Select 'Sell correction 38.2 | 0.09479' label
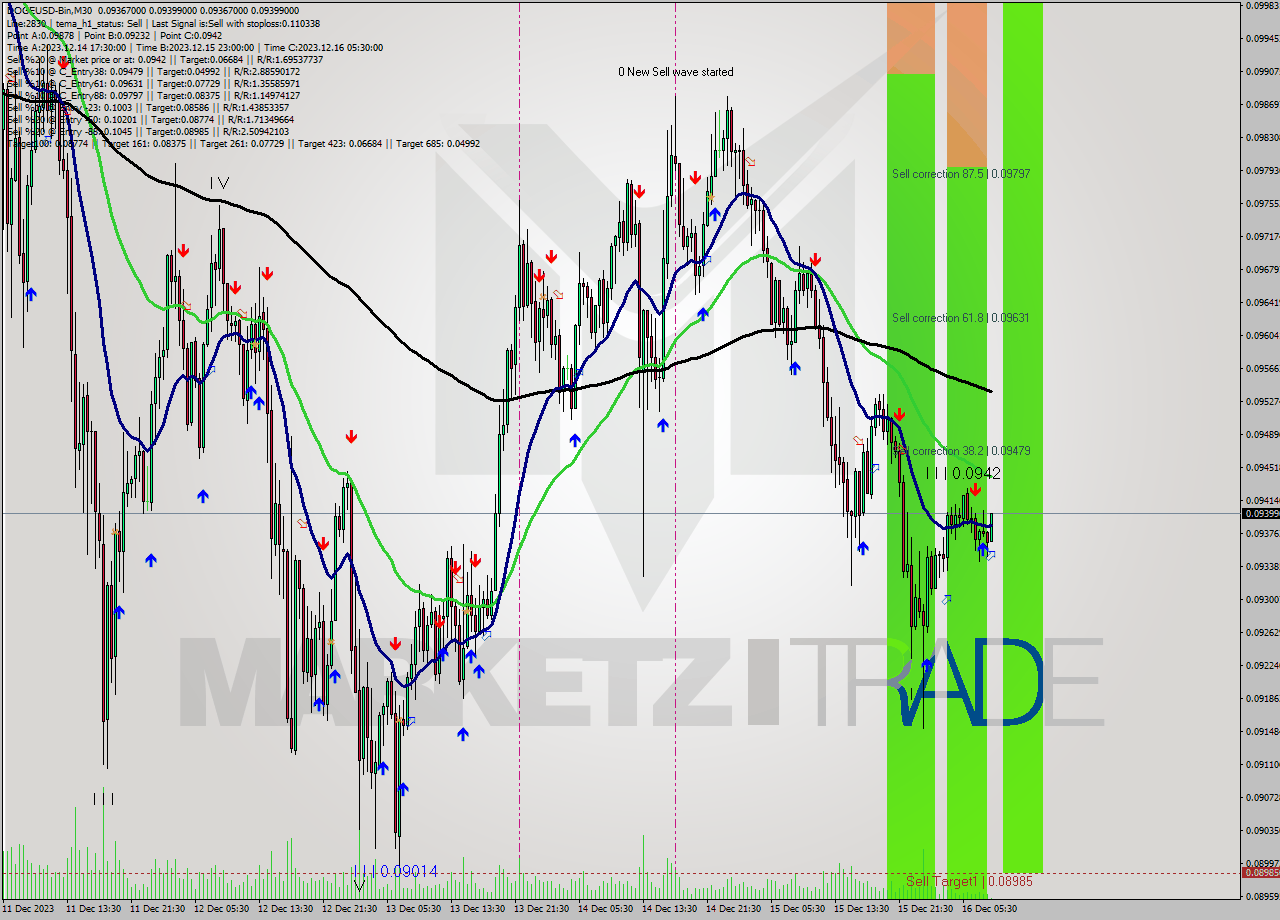 coord(961,451)
